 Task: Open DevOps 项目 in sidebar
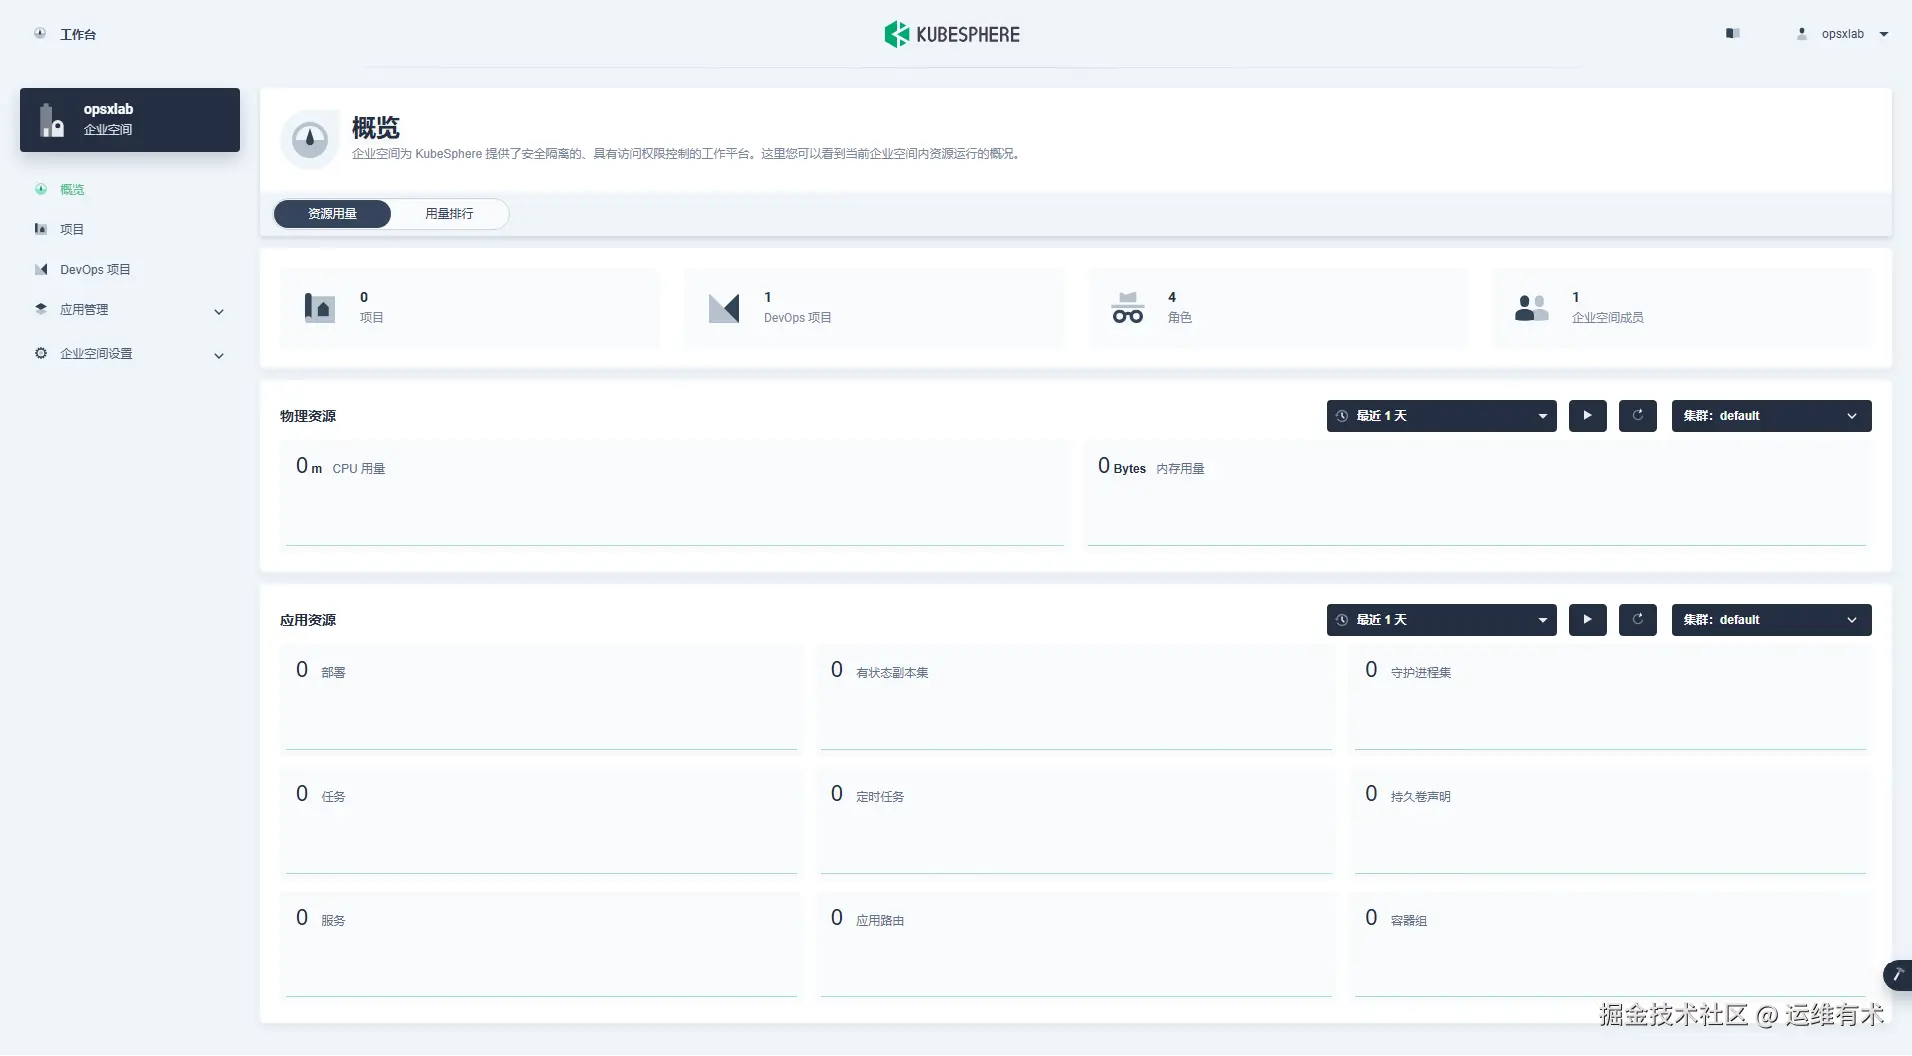click(x=95, y=269)
